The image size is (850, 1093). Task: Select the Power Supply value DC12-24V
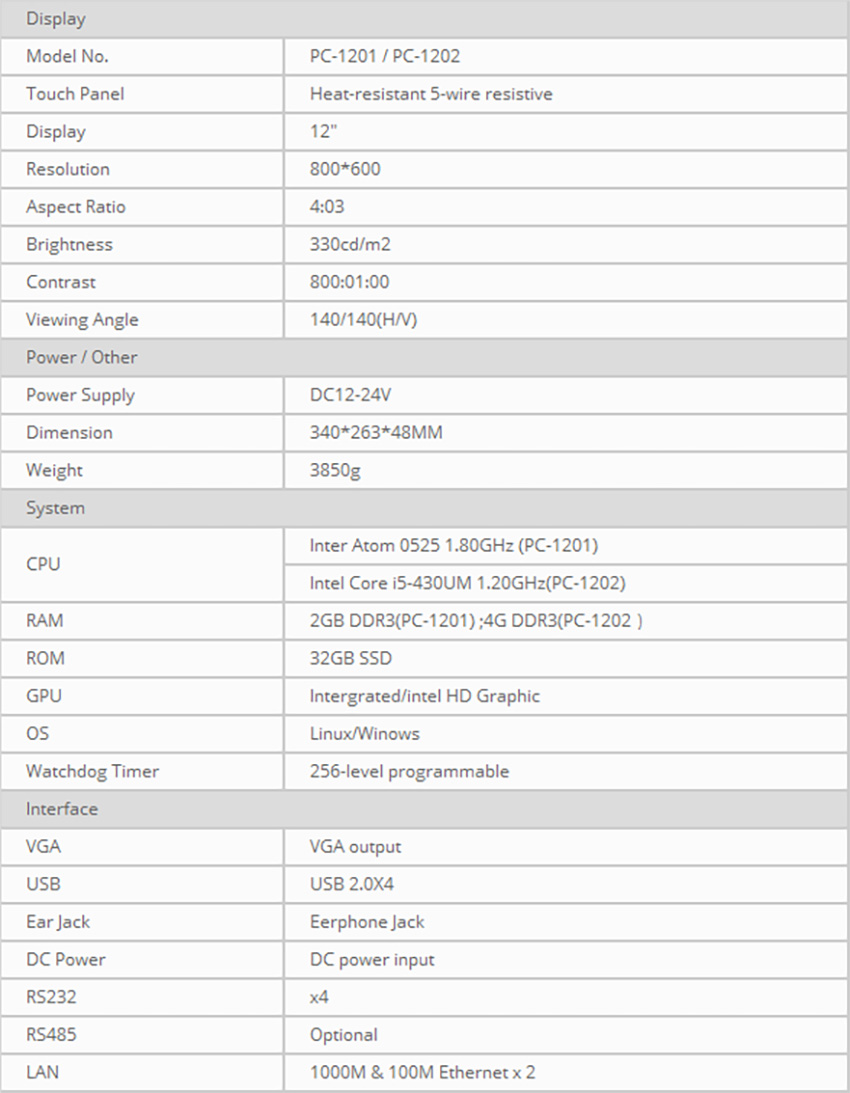point(349,395)
